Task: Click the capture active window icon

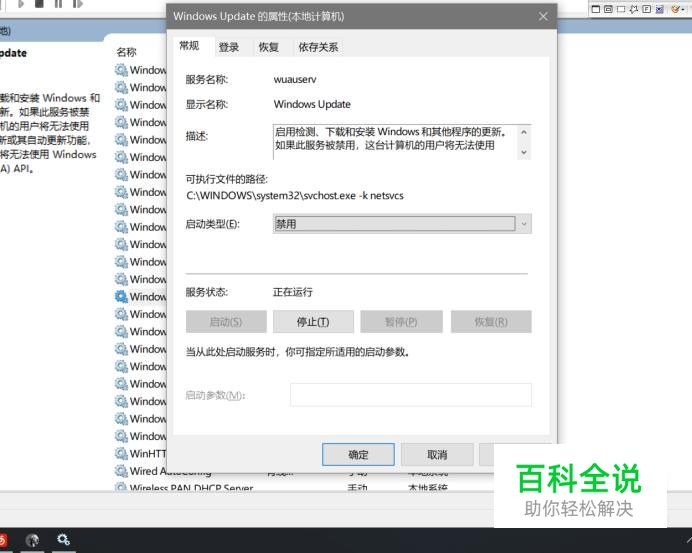Action: point(596,9)
